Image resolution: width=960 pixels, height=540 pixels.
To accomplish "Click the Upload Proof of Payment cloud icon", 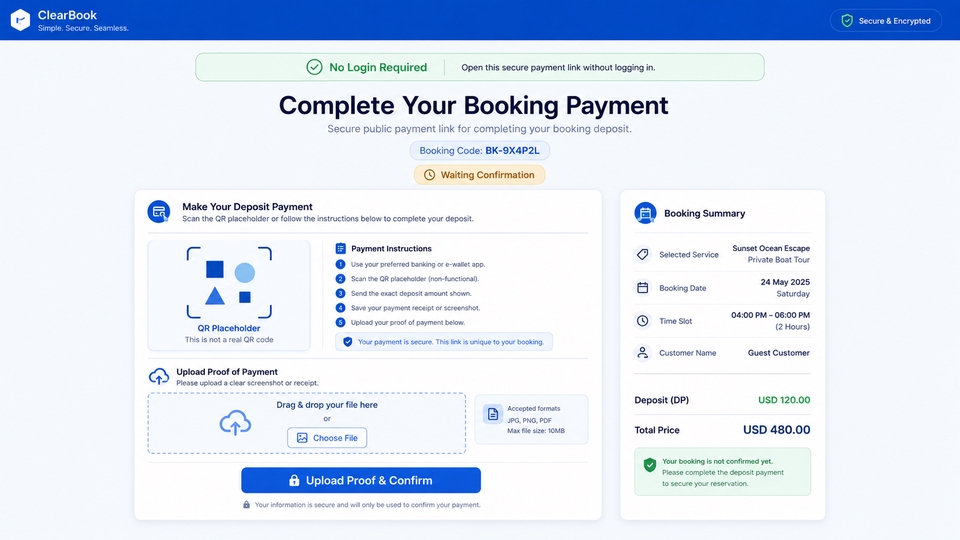I will [x=159, y=376].
